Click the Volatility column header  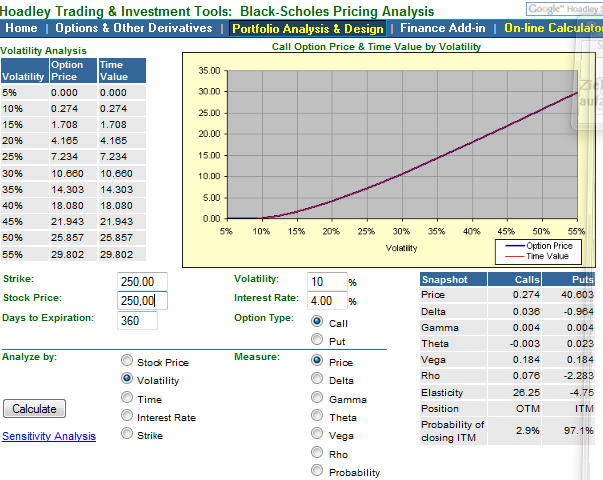click(x=25, y=71)
